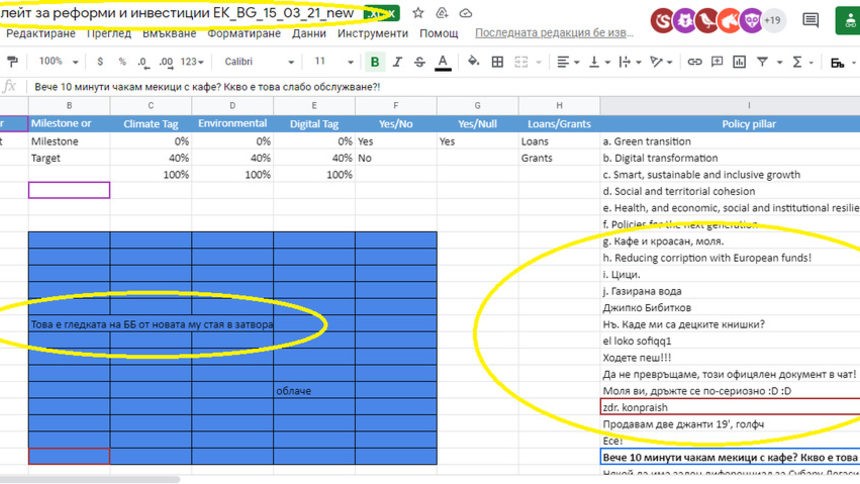Toggle italic text formatting
860x484 pixels.
(398, 62)
